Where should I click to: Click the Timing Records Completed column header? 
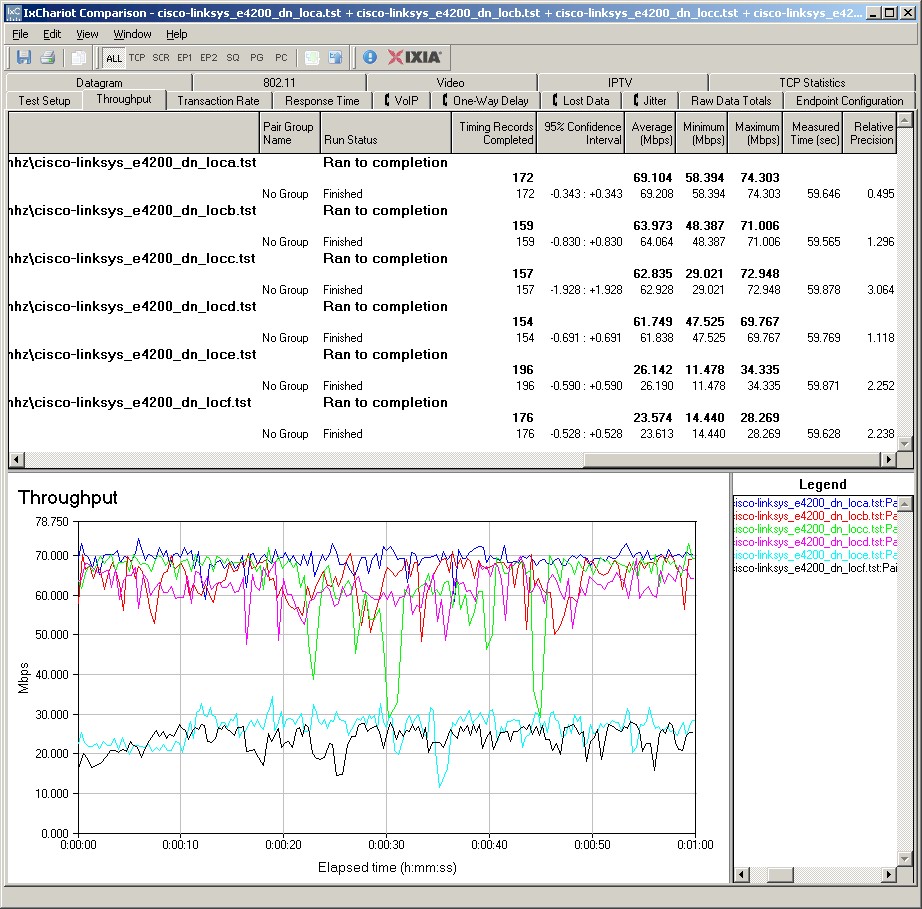(493, 133)
